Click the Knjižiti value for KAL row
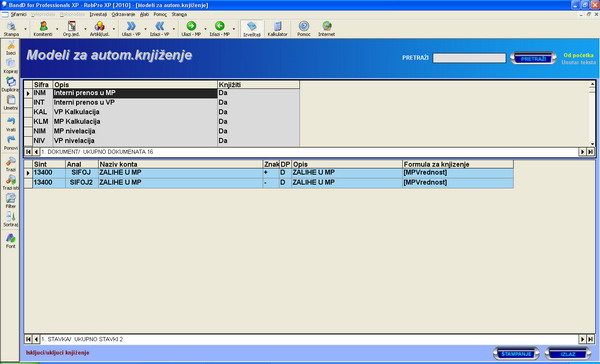Screen dimensions: 600x364 coord(258,112)
